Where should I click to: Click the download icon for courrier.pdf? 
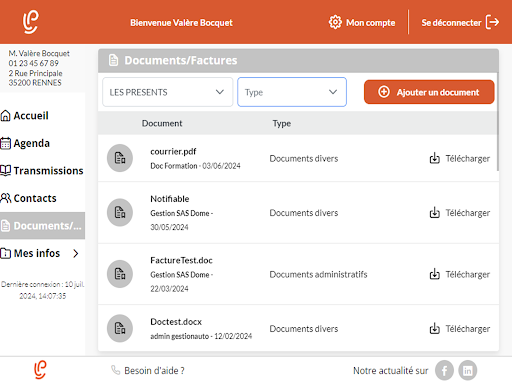pyautogui.click(x=434, y=158)
